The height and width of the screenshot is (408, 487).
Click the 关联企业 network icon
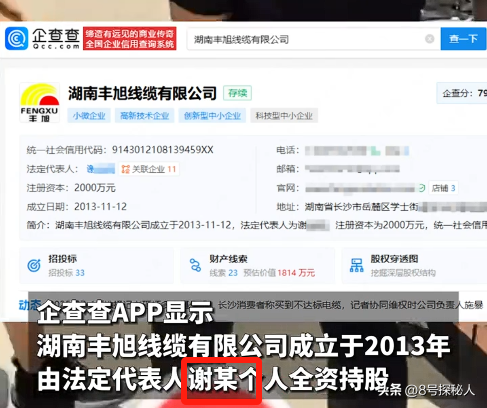coord(125,169)
